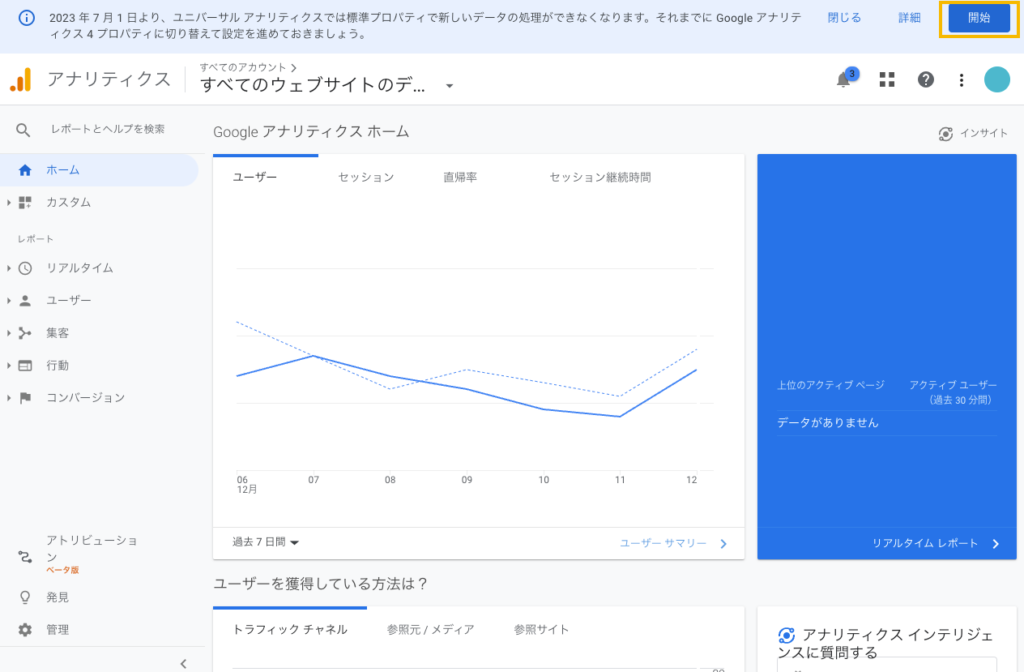Click the notifications bell icon
The width and height of the screenshot is (1024, 672).
844,80
